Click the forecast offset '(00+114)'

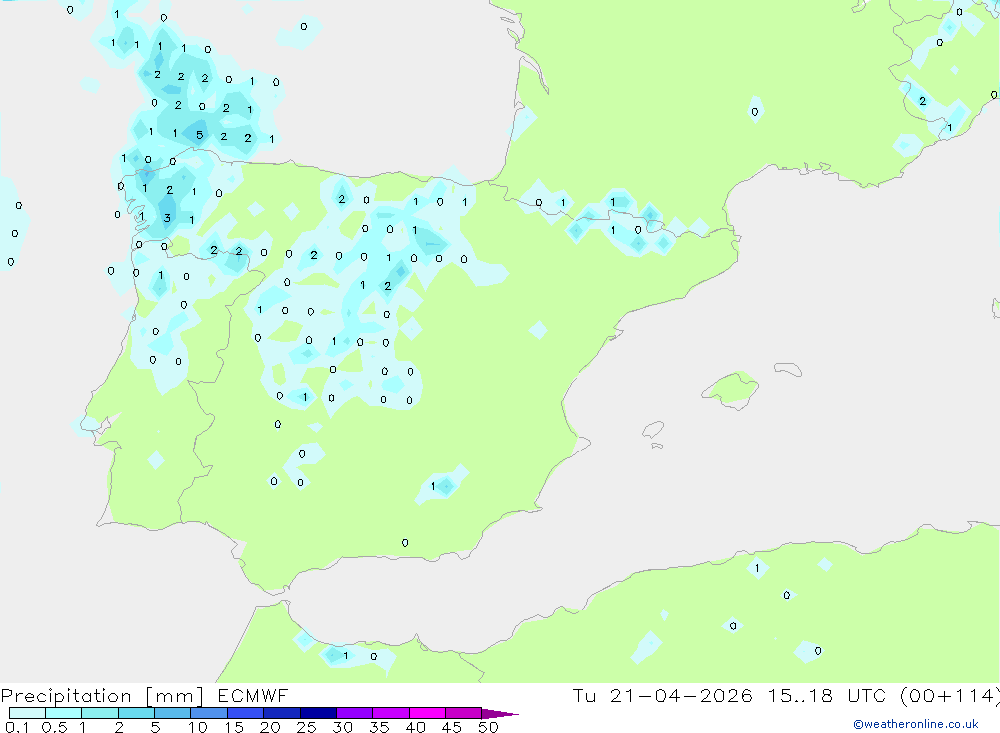pos(952,696)
